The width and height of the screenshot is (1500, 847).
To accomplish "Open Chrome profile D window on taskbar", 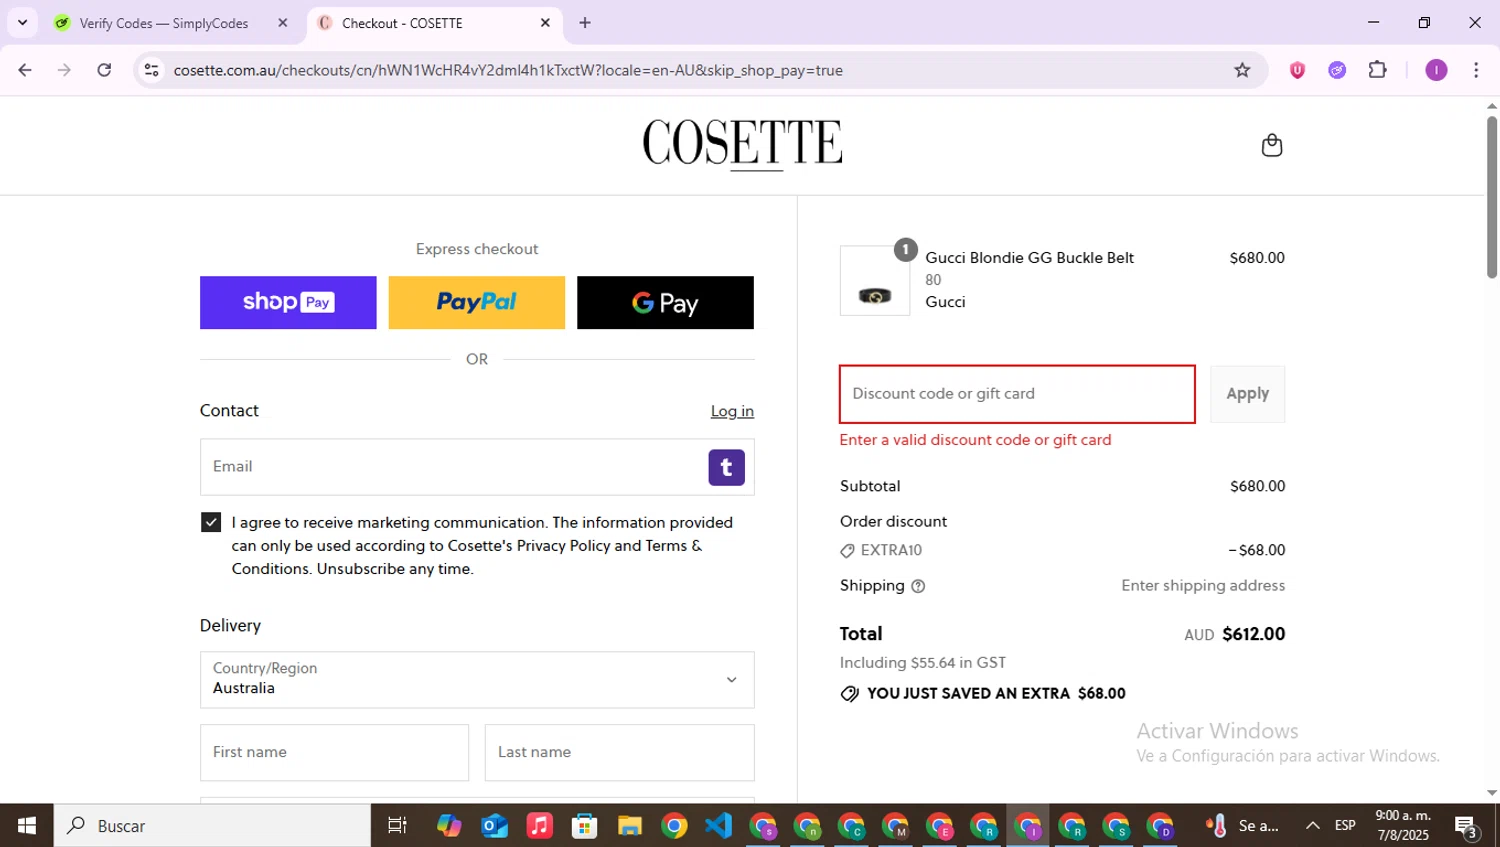I will pos(1160,826).
